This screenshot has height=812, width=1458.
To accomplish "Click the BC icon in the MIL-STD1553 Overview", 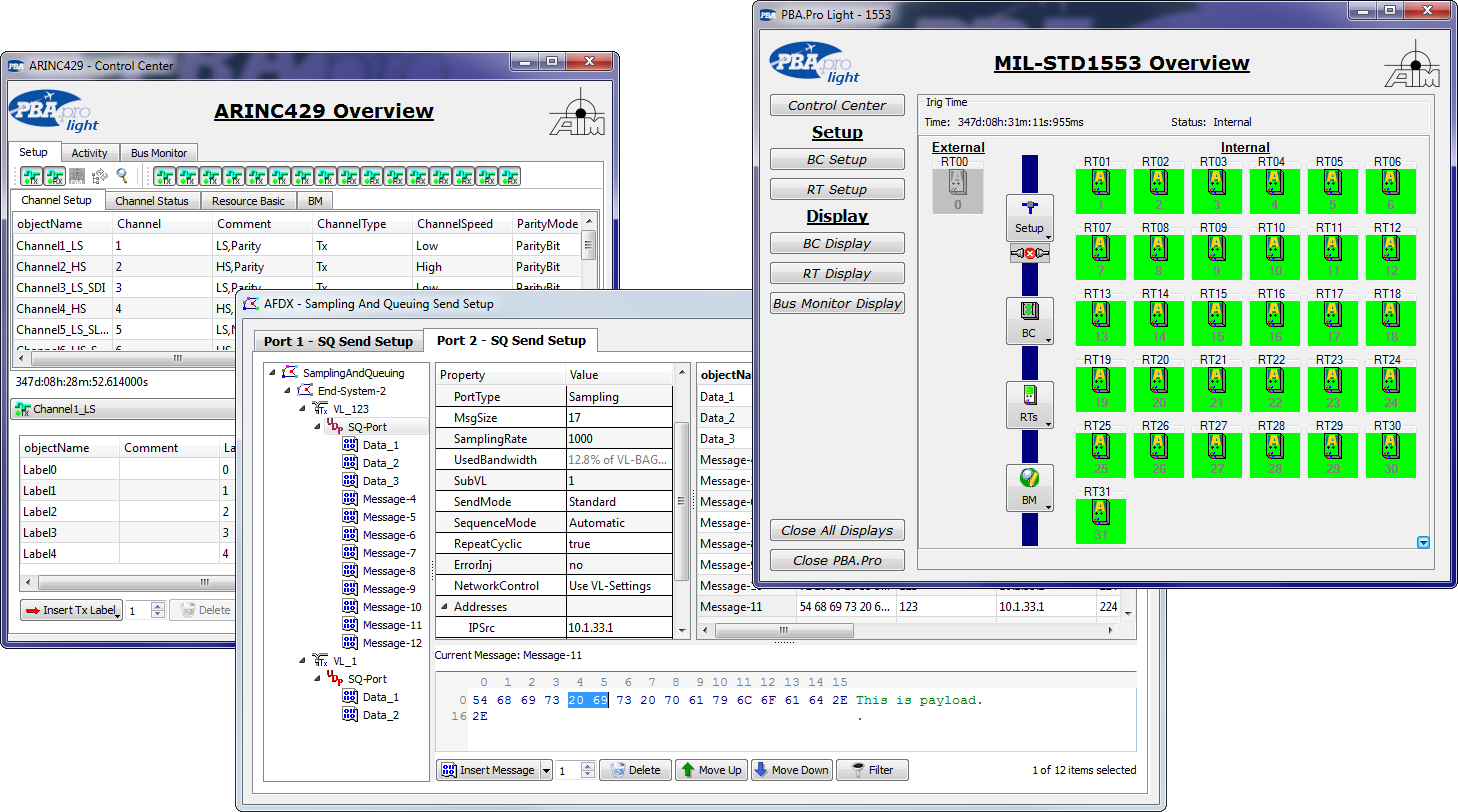I will pos(1030,320).
